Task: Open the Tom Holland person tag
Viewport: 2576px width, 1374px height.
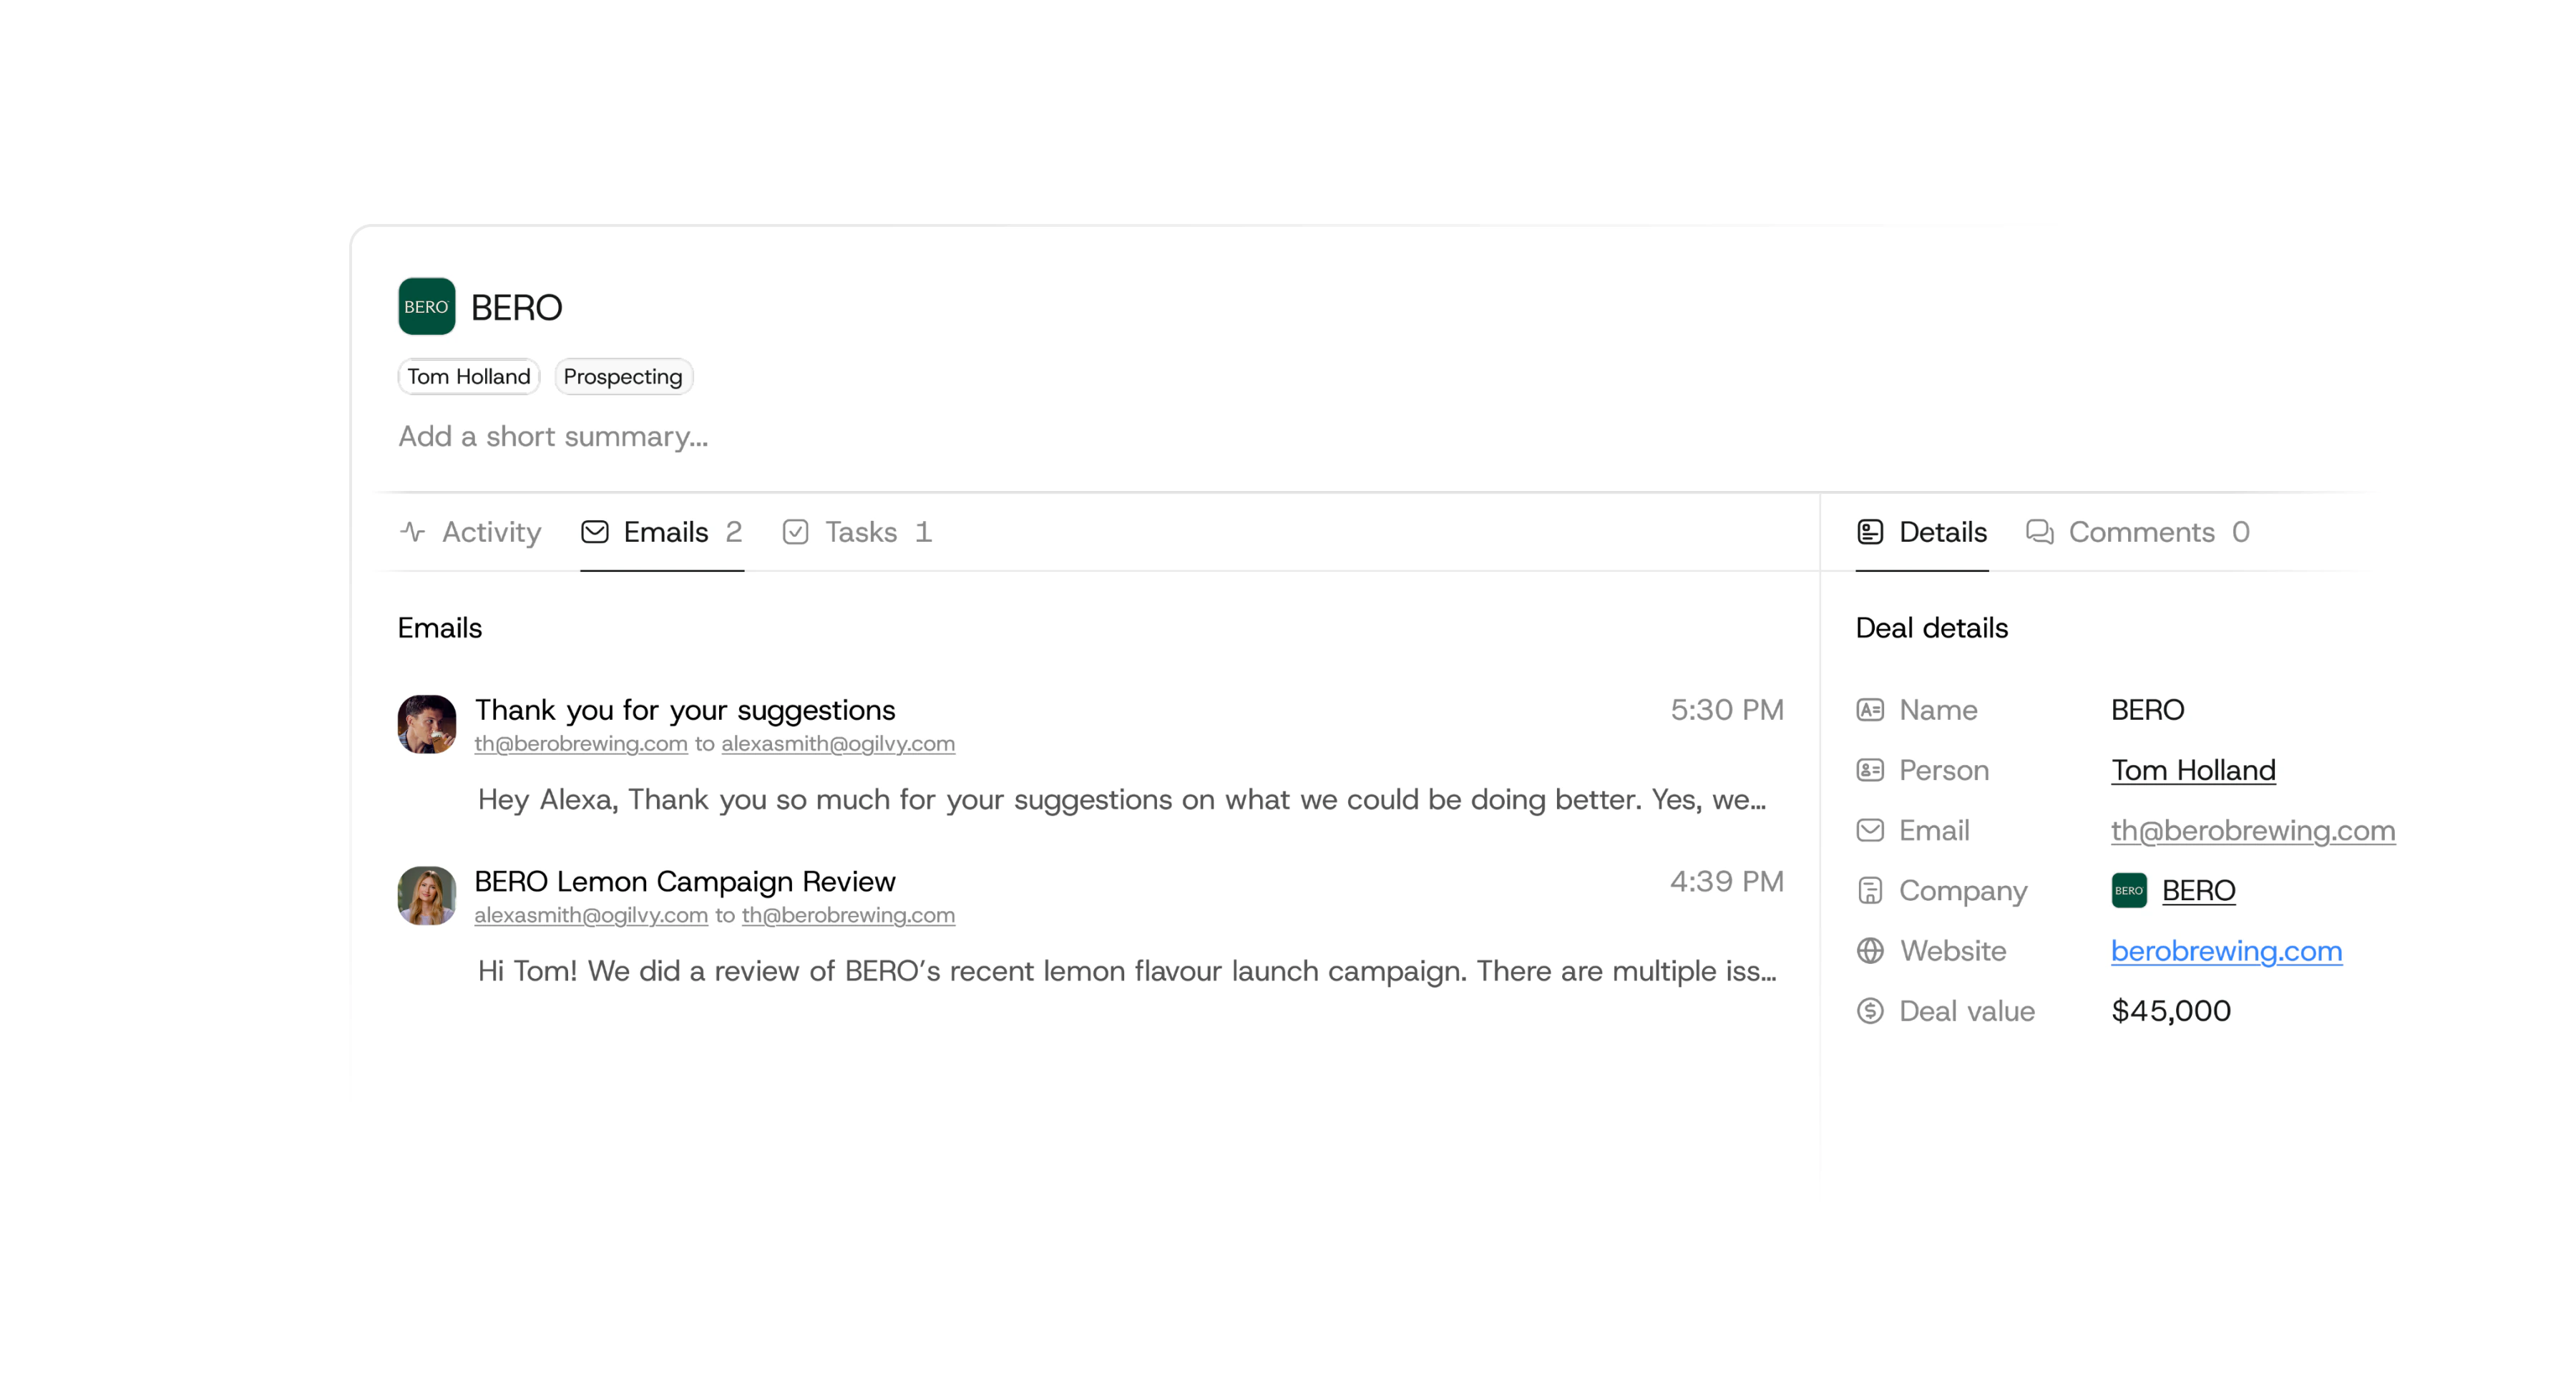Action: click(x=469, y=377)
